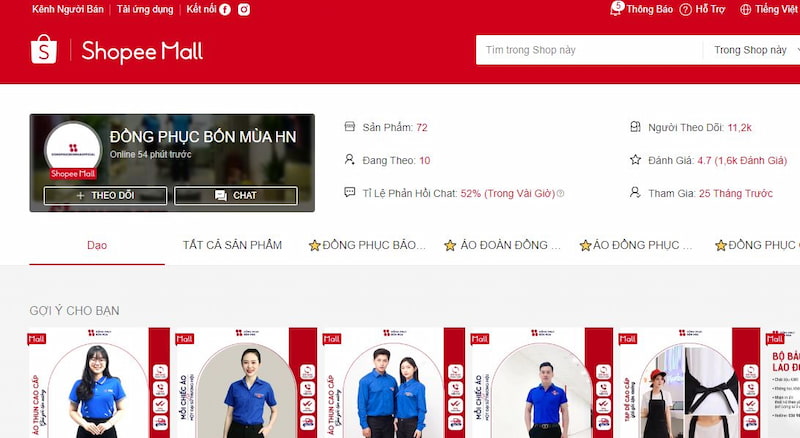Image resolution: width=800 pixels, height=438 pixels.
Task: Open the TẤT CẢ SẢN PHẨM tab
Action: [232, 246]
